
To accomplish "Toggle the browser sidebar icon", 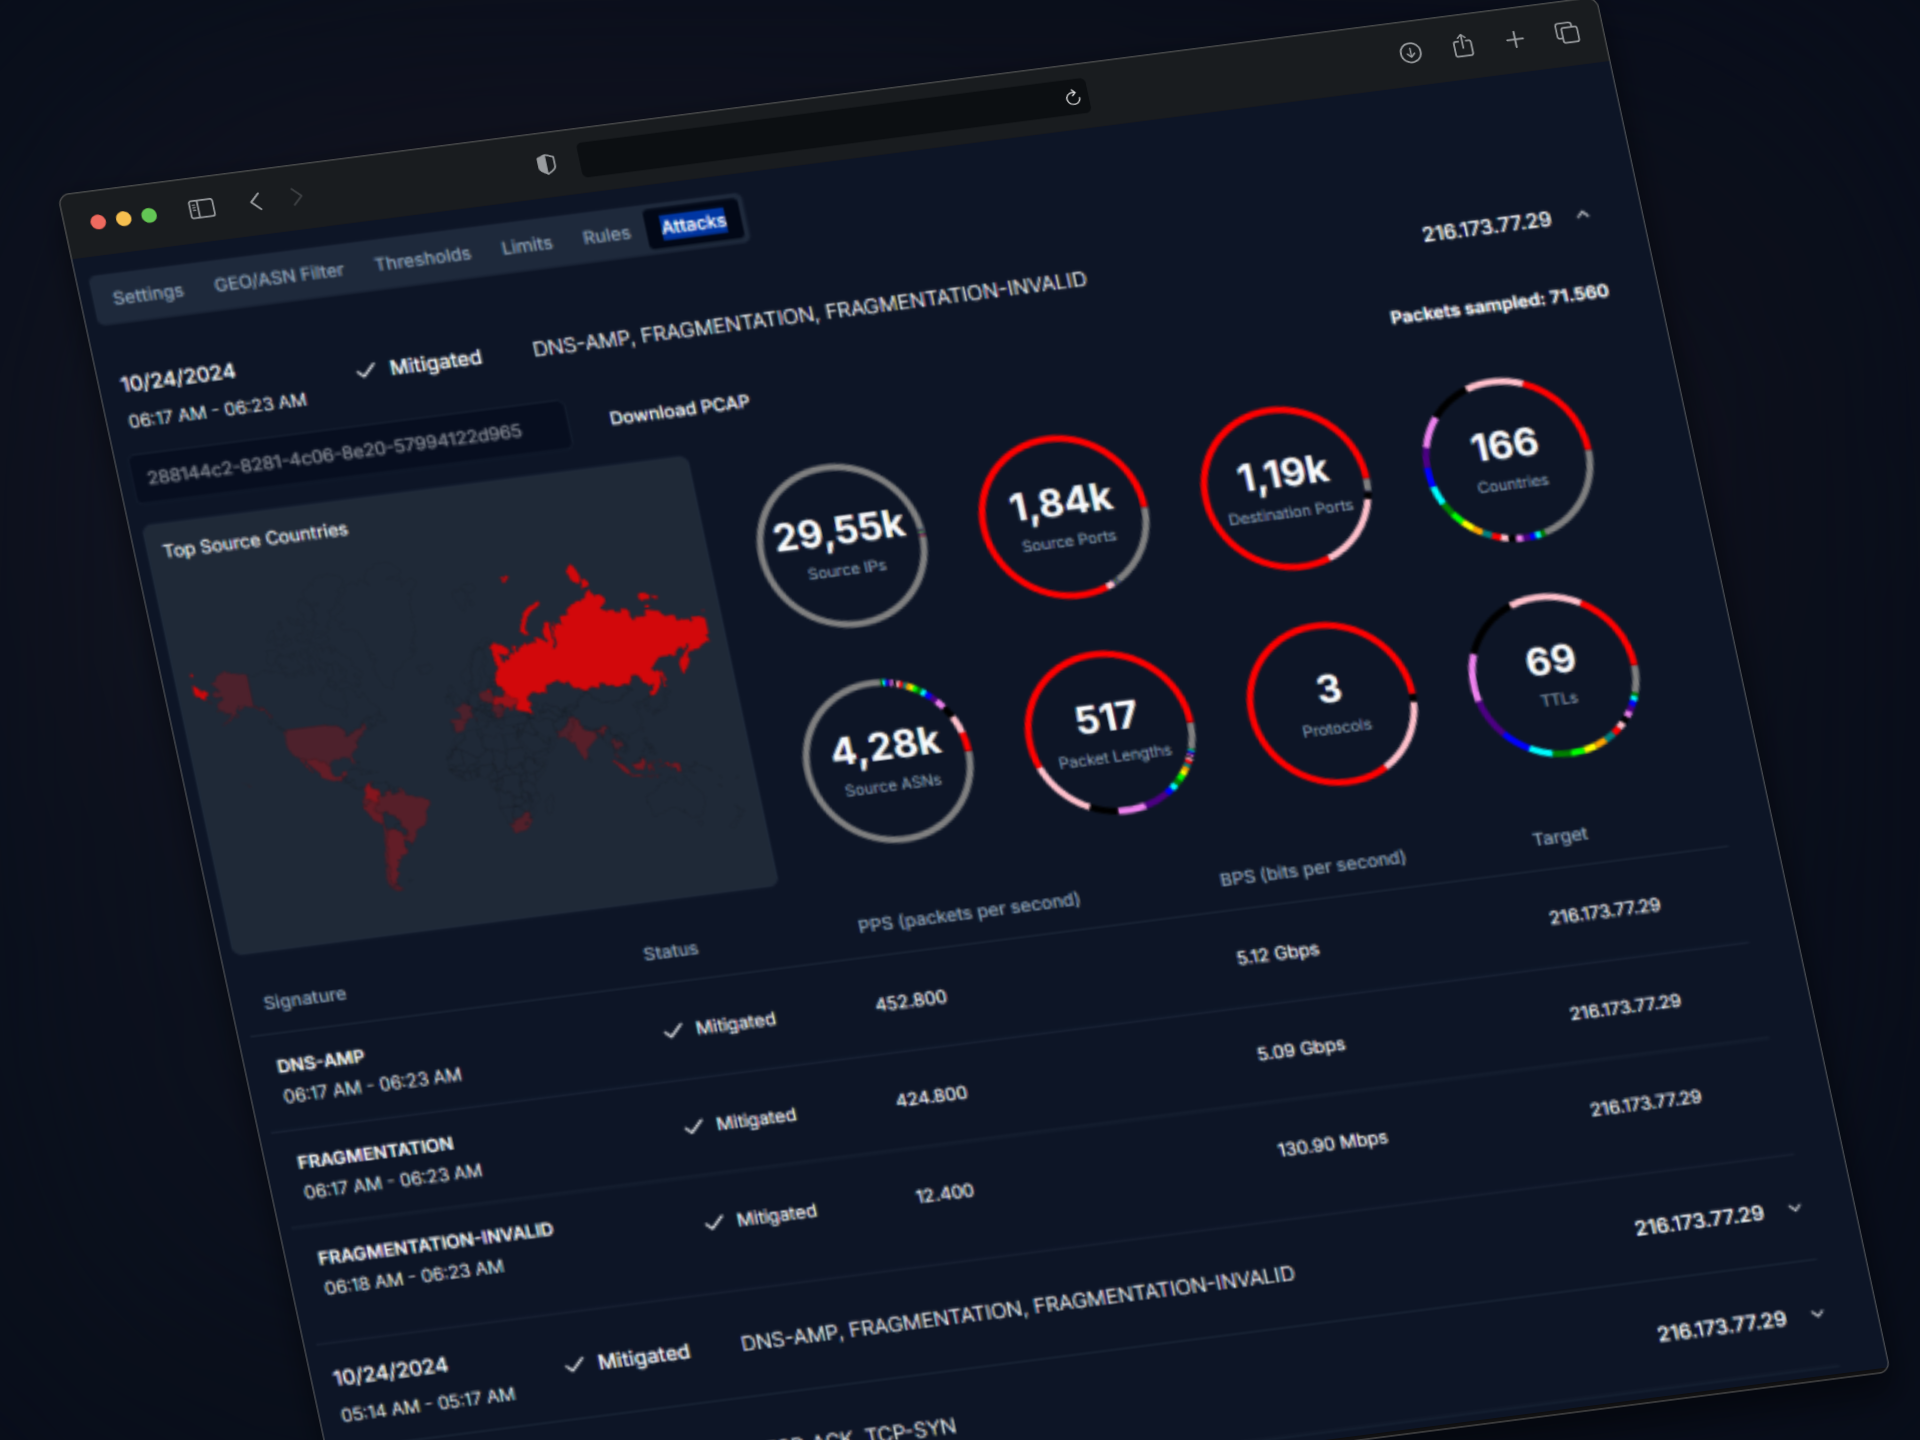I will (x=200, y=208).
